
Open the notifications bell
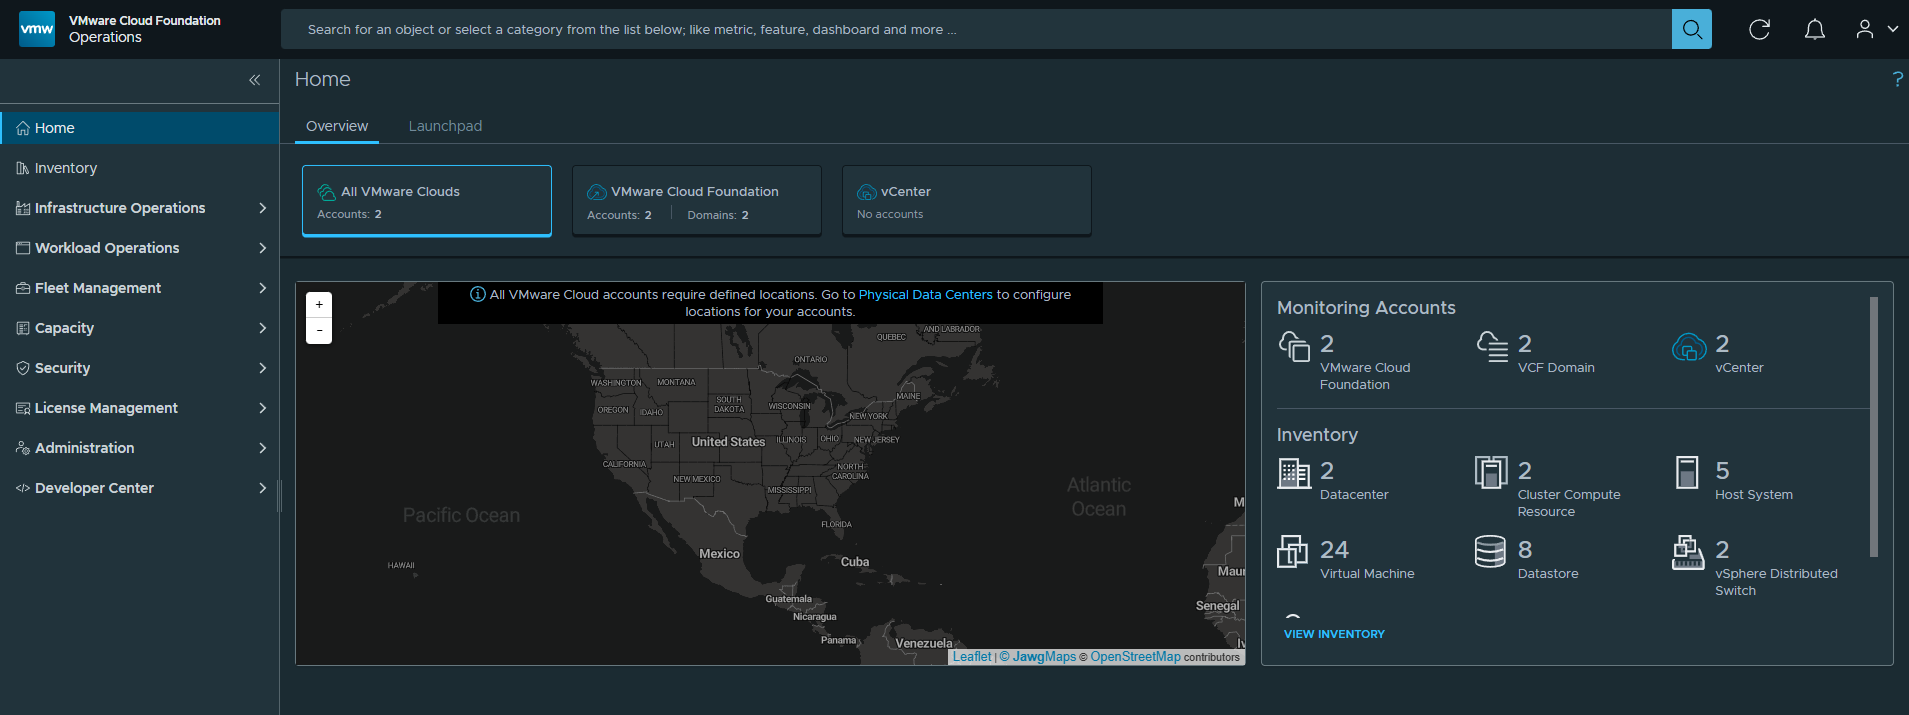point(1815,29)
